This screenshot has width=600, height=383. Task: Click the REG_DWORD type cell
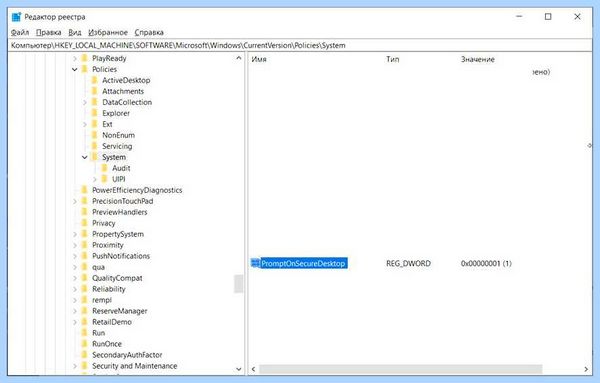[x=408, y=264]
